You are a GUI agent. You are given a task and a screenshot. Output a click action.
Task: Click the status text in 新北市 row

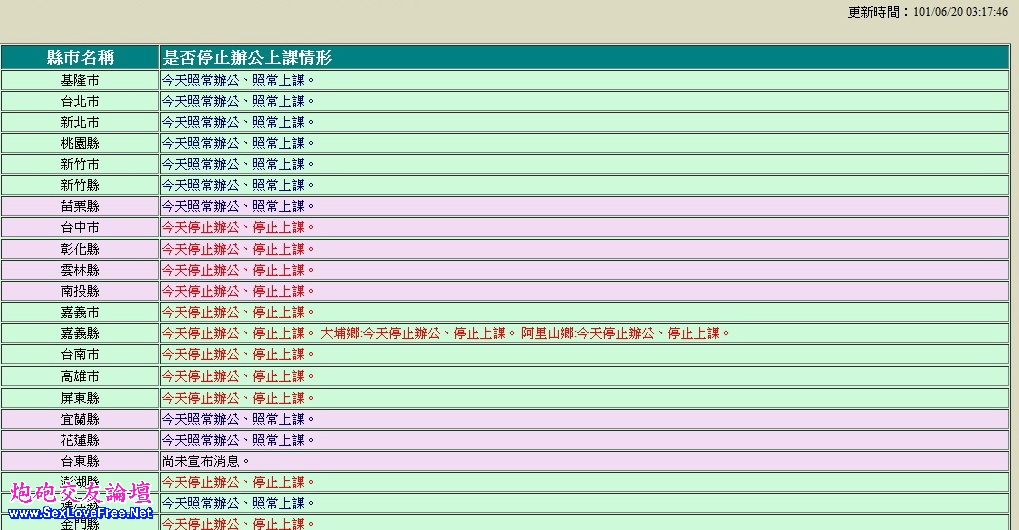coord(238,122)
